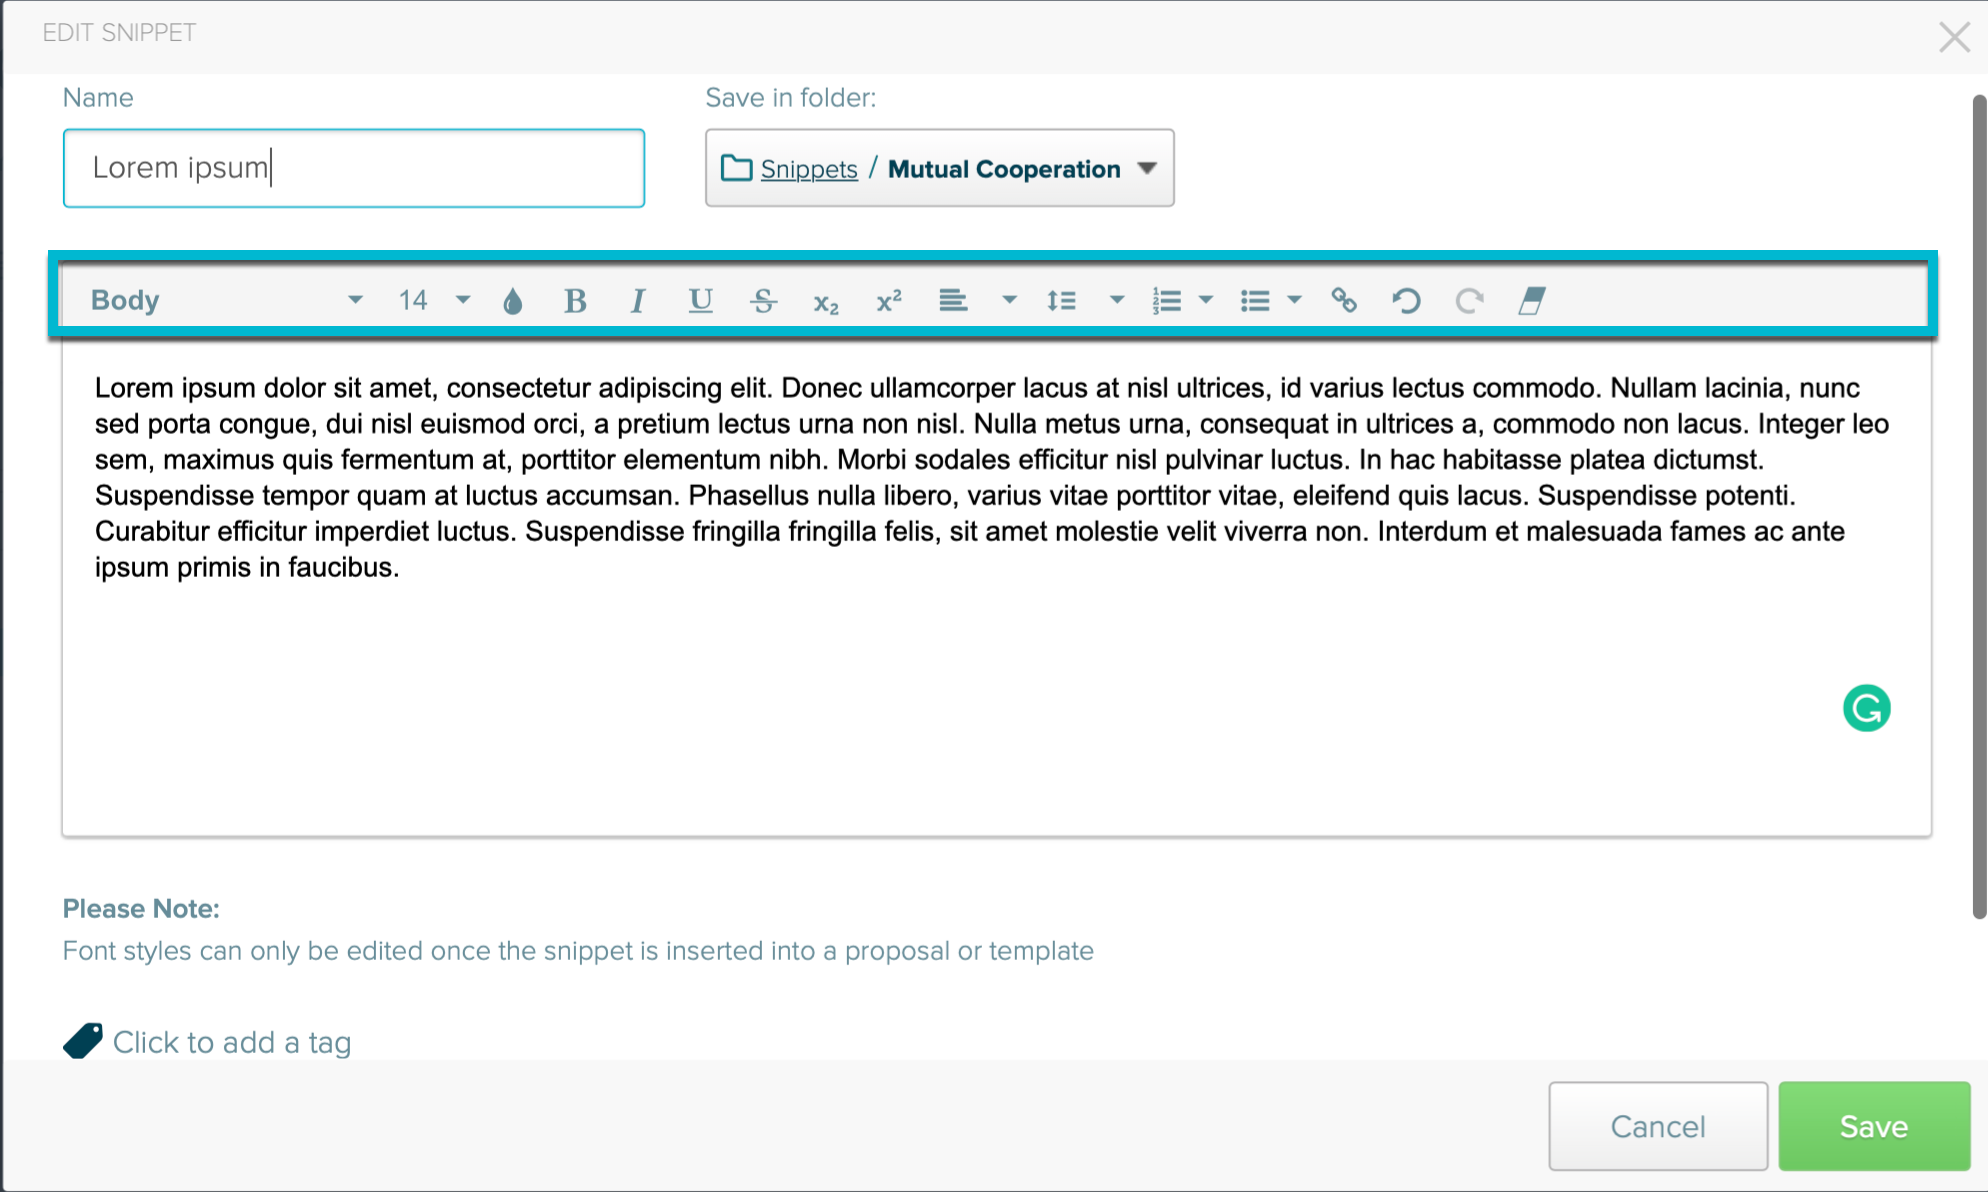Expand the line spacing options arrow
Screen dimensions: 1988x1192
click(x=1117, y=300)
